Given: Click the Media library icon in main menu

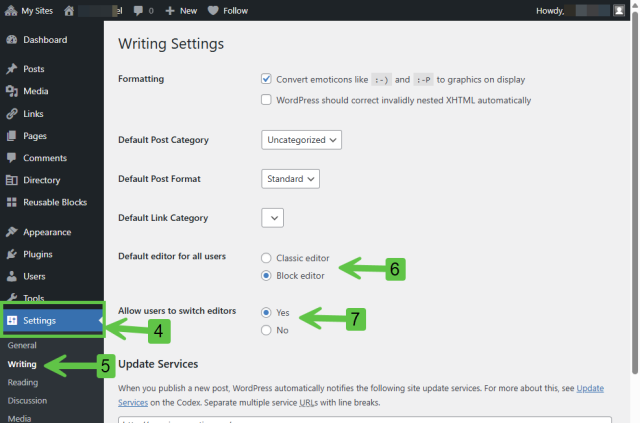Looking at the screenshot, I should click(12, 91).
